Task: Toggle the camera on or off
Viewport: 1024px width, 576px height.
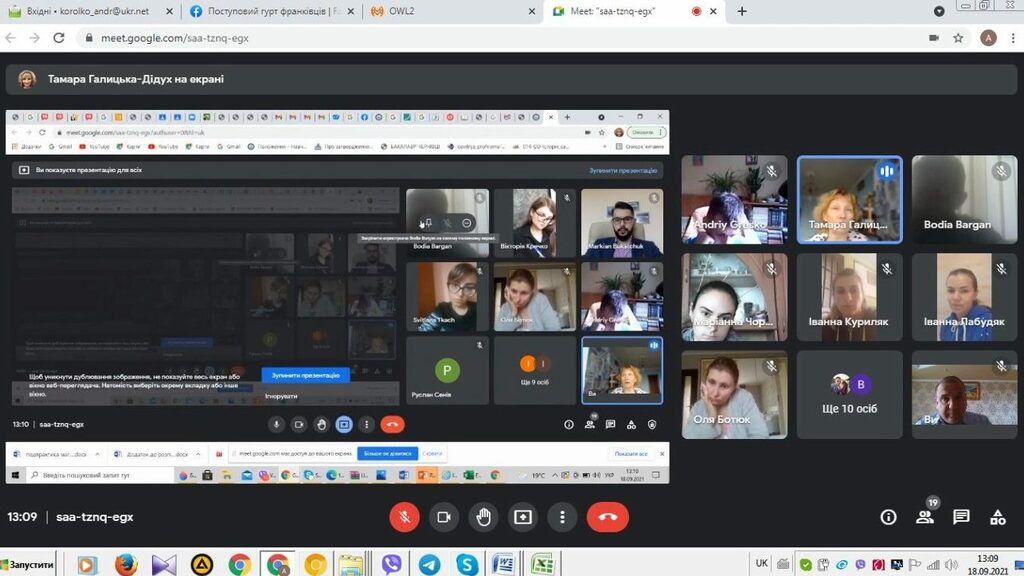Action: pos(443,517)
